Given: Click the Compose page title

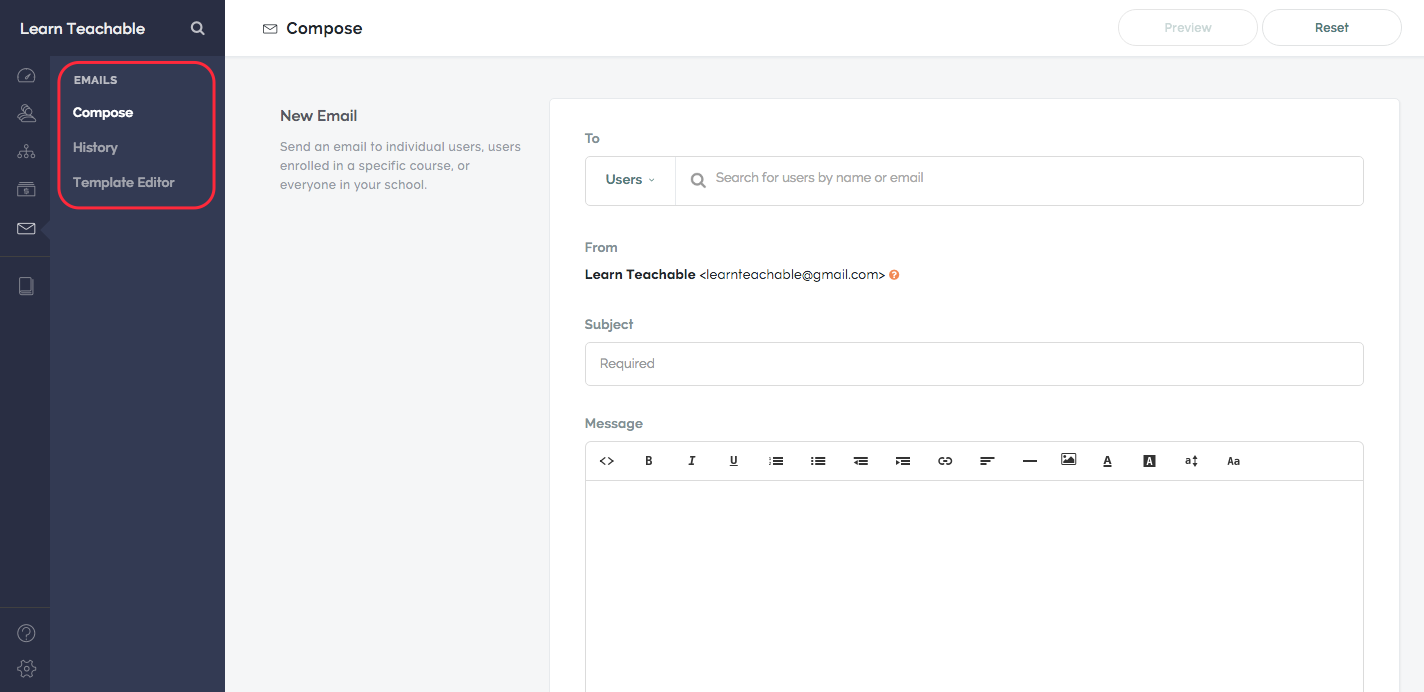Looking at the screenshot, I should (x=324, y=28).
